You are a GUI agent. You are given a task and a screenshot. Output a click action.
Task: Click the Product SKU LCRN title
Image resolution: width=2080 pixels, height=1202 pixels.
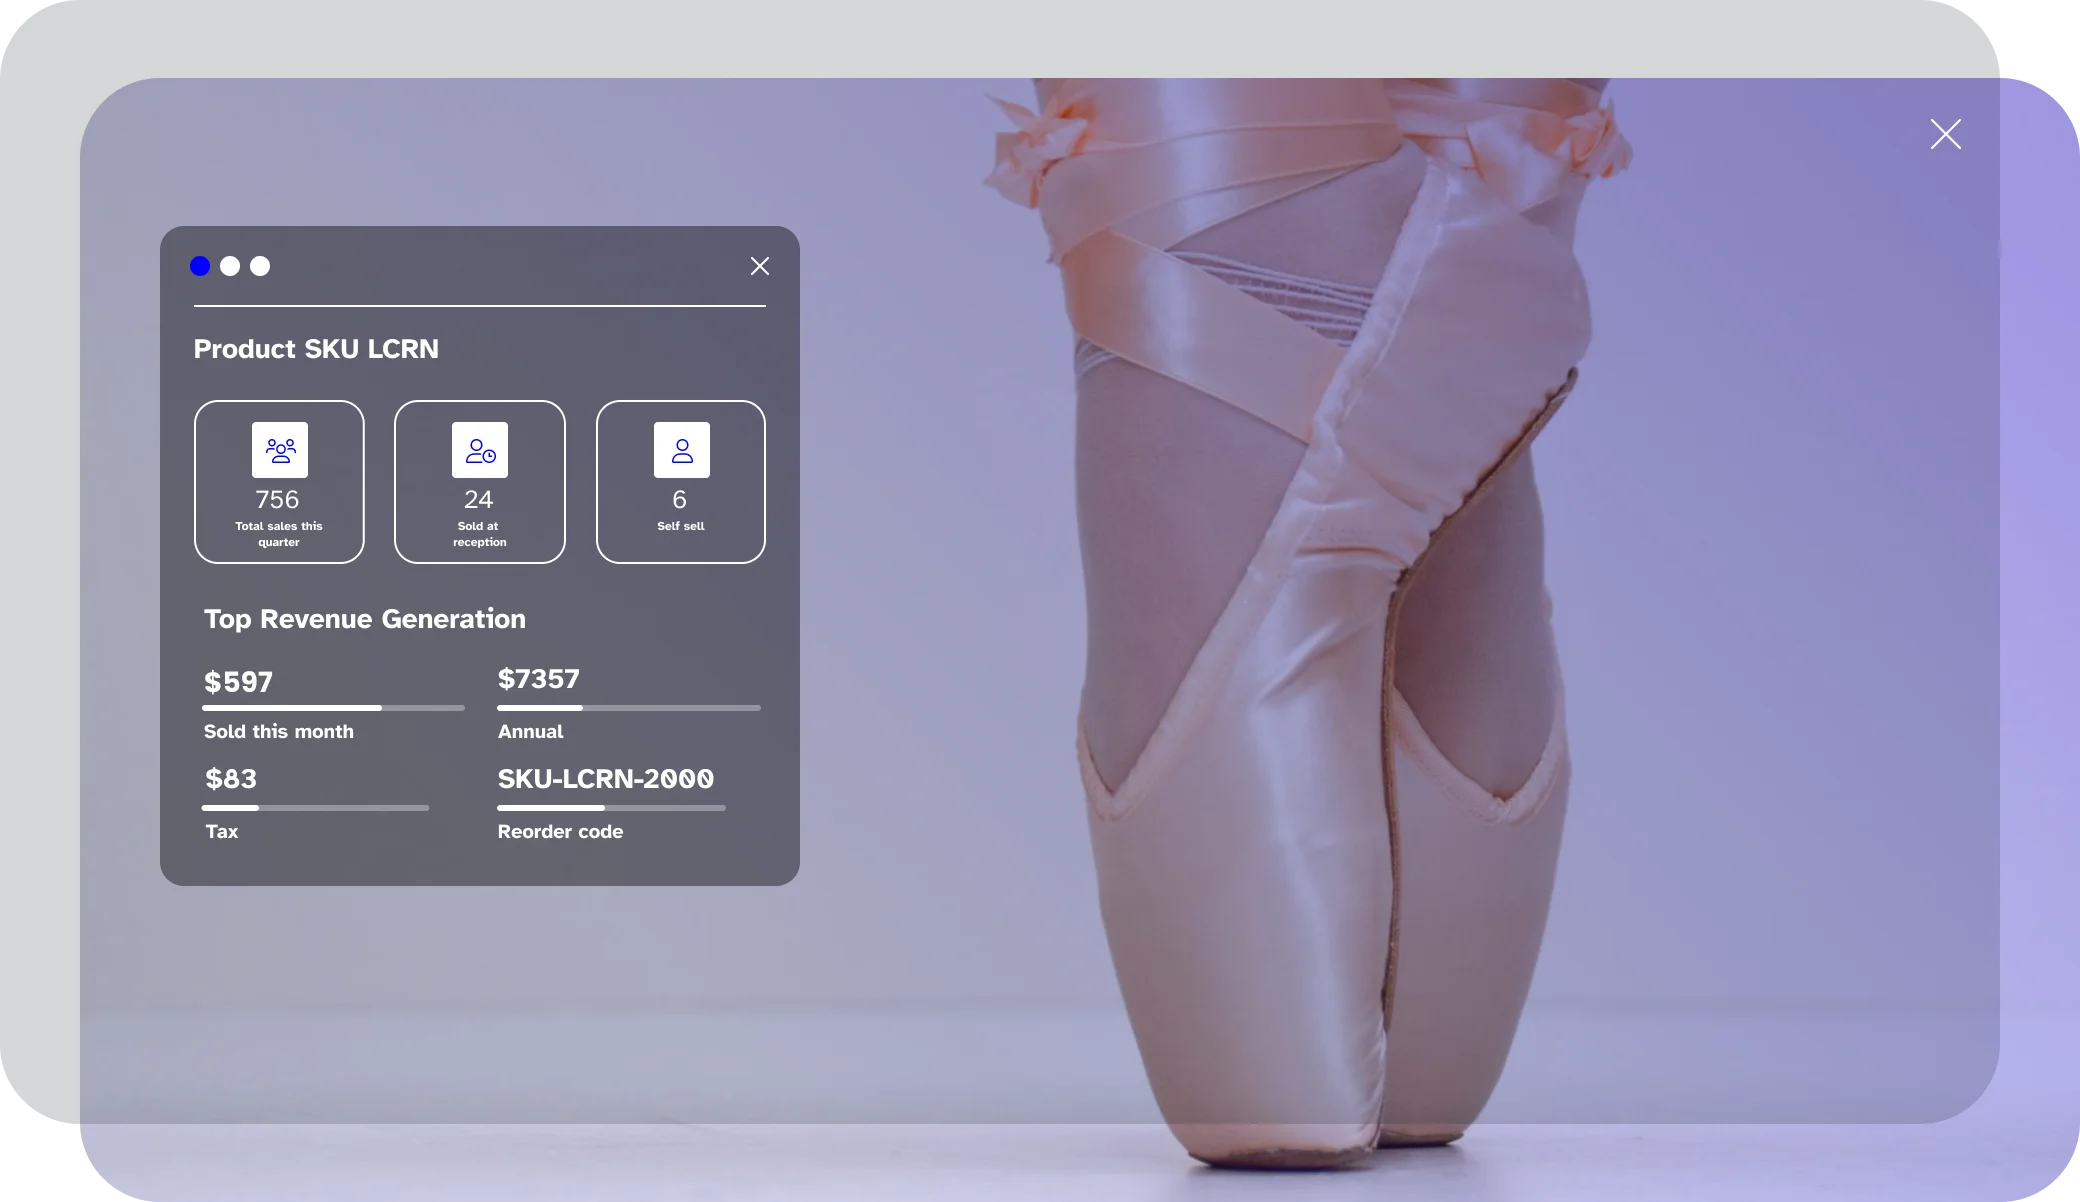pyautogui.click(x=316, y=349)
